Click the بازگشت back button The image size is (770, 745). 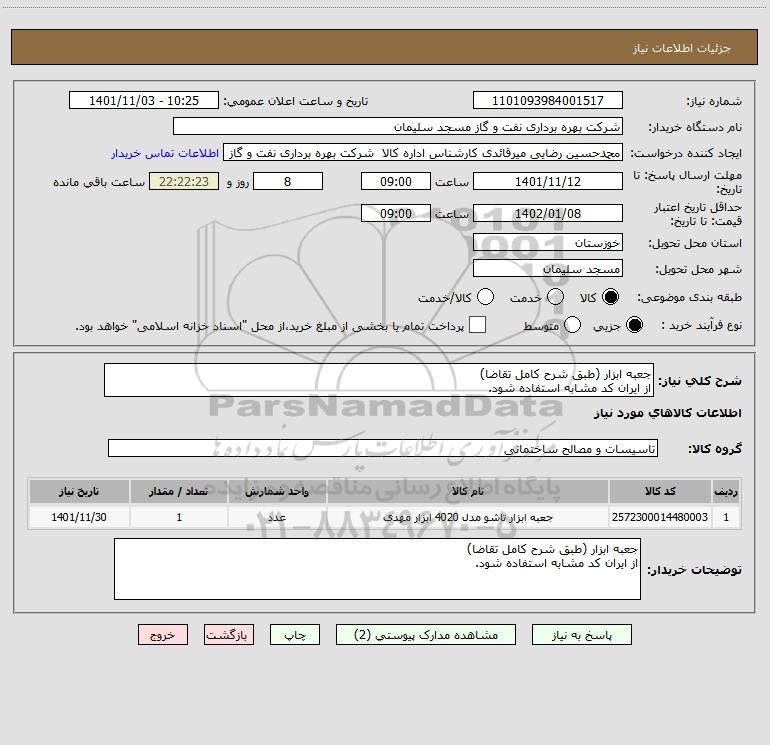tap(229, 635)
